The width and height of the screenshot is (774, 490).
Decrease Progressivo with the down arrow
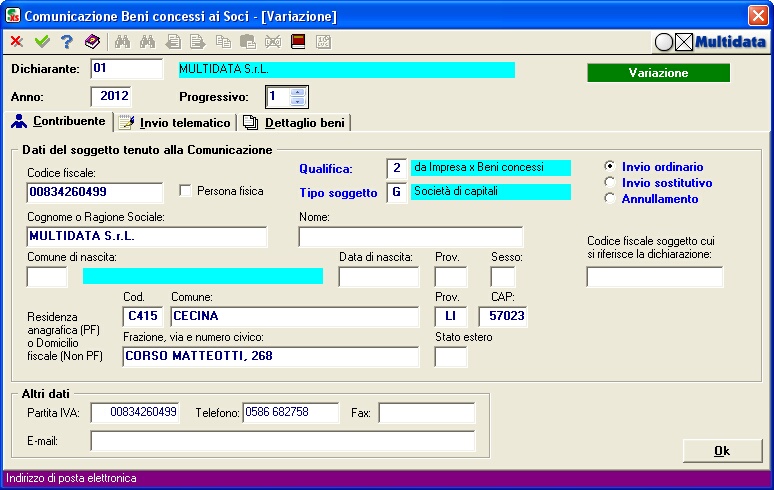click(x=298, y=101)
